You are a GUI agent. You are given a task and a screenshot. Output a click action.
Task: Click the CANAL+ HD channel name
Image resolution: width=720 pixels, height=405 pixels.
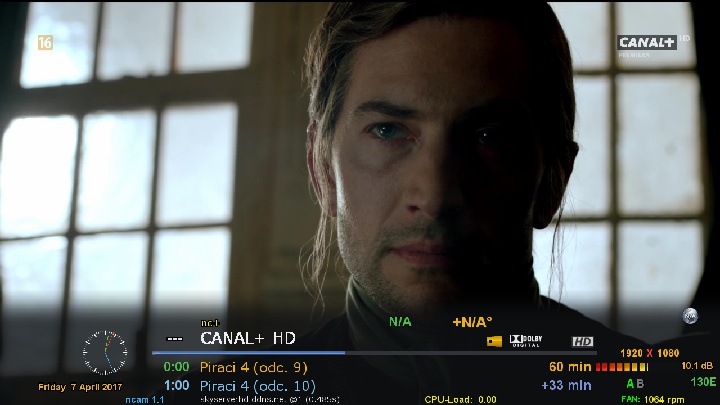pos(248,338)
